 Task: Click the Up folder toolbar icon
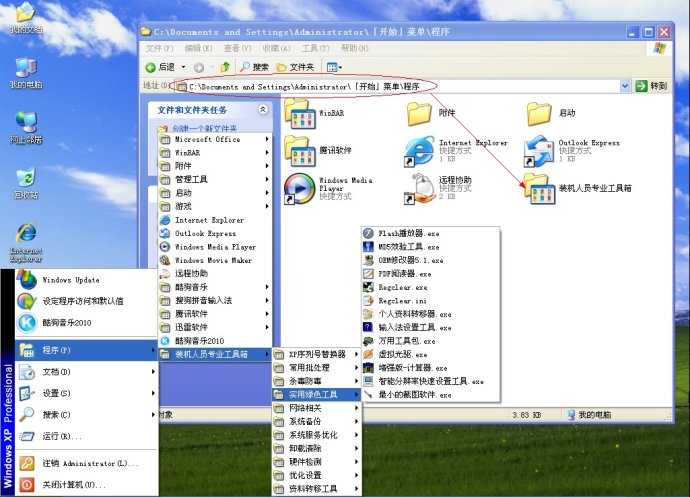(x=225, y=67)
